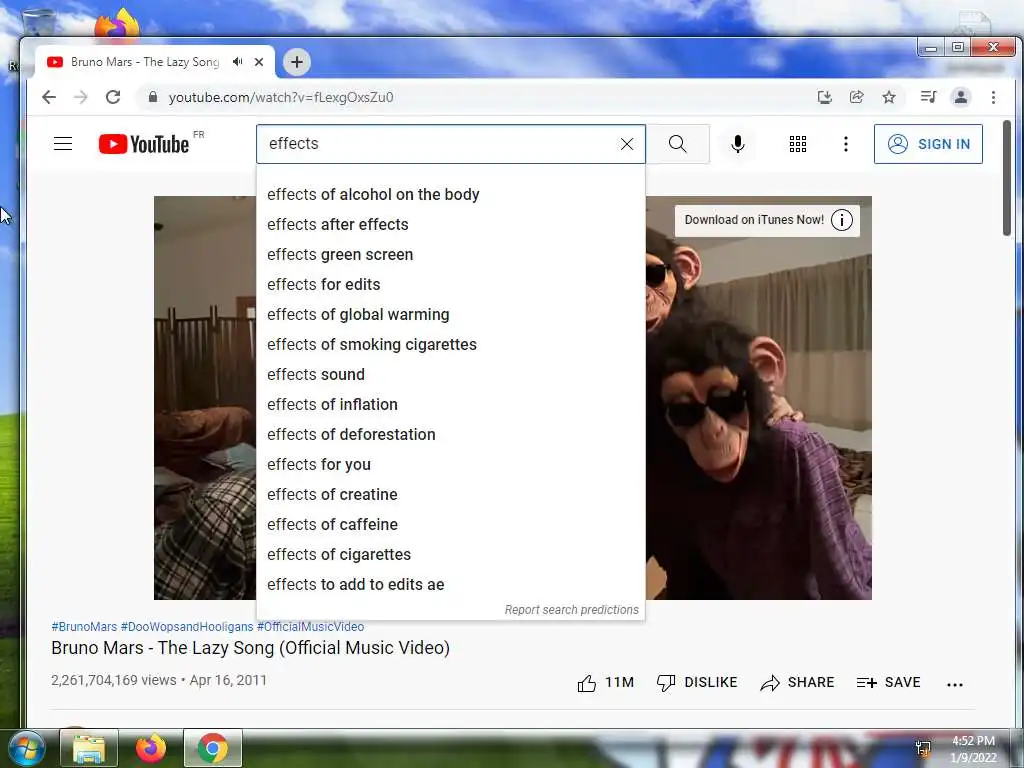Mute the tab via the speaker icon

238,61
